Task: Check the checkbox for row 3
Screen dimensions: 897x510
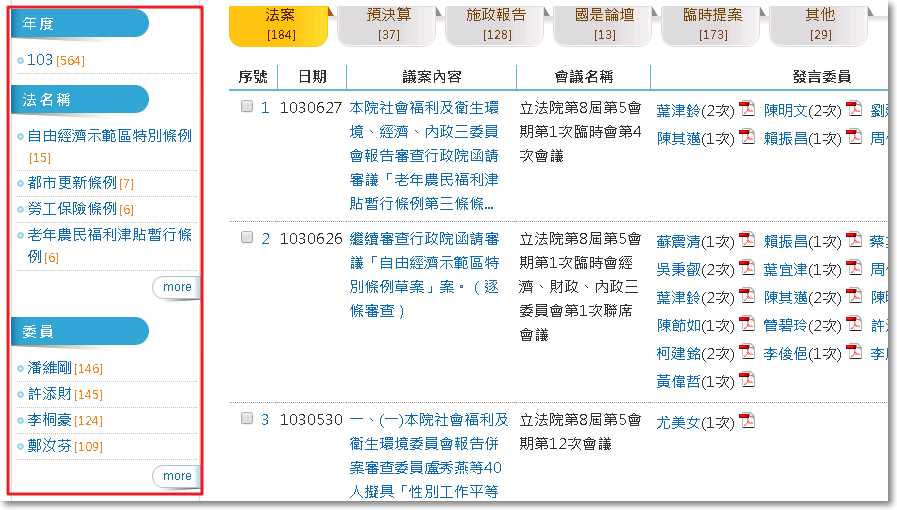Action: pos(247,419)
